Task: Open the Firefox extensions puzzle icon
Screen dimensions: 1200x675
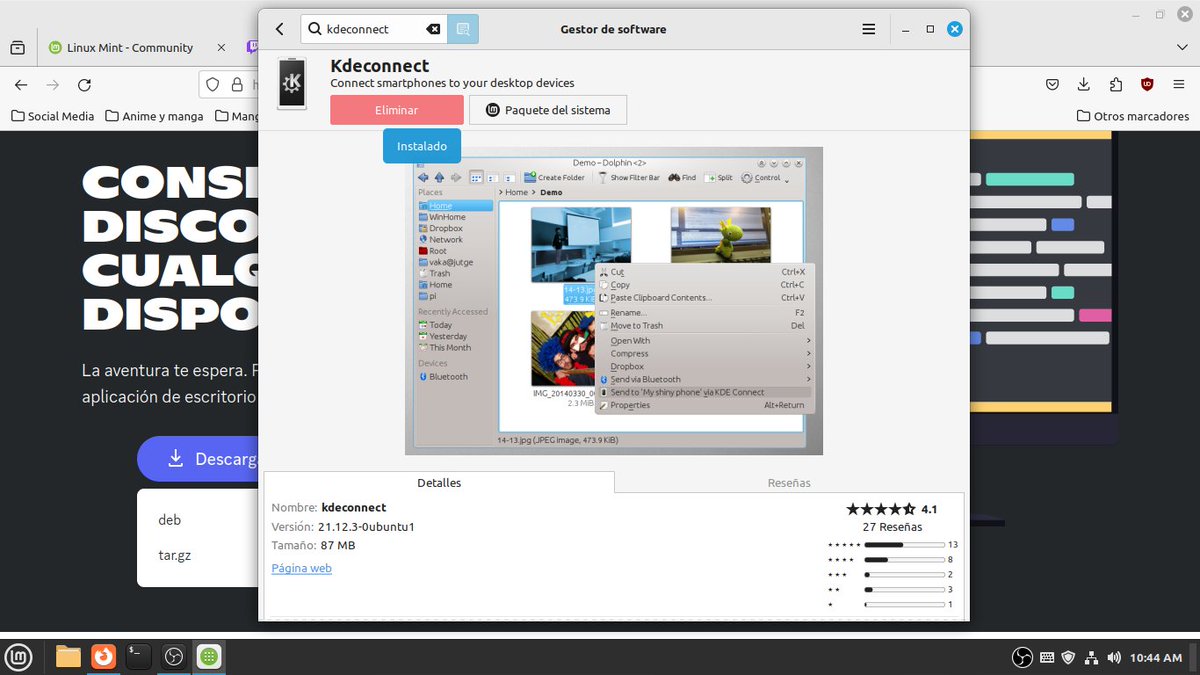Action: tap(1116, 85)
